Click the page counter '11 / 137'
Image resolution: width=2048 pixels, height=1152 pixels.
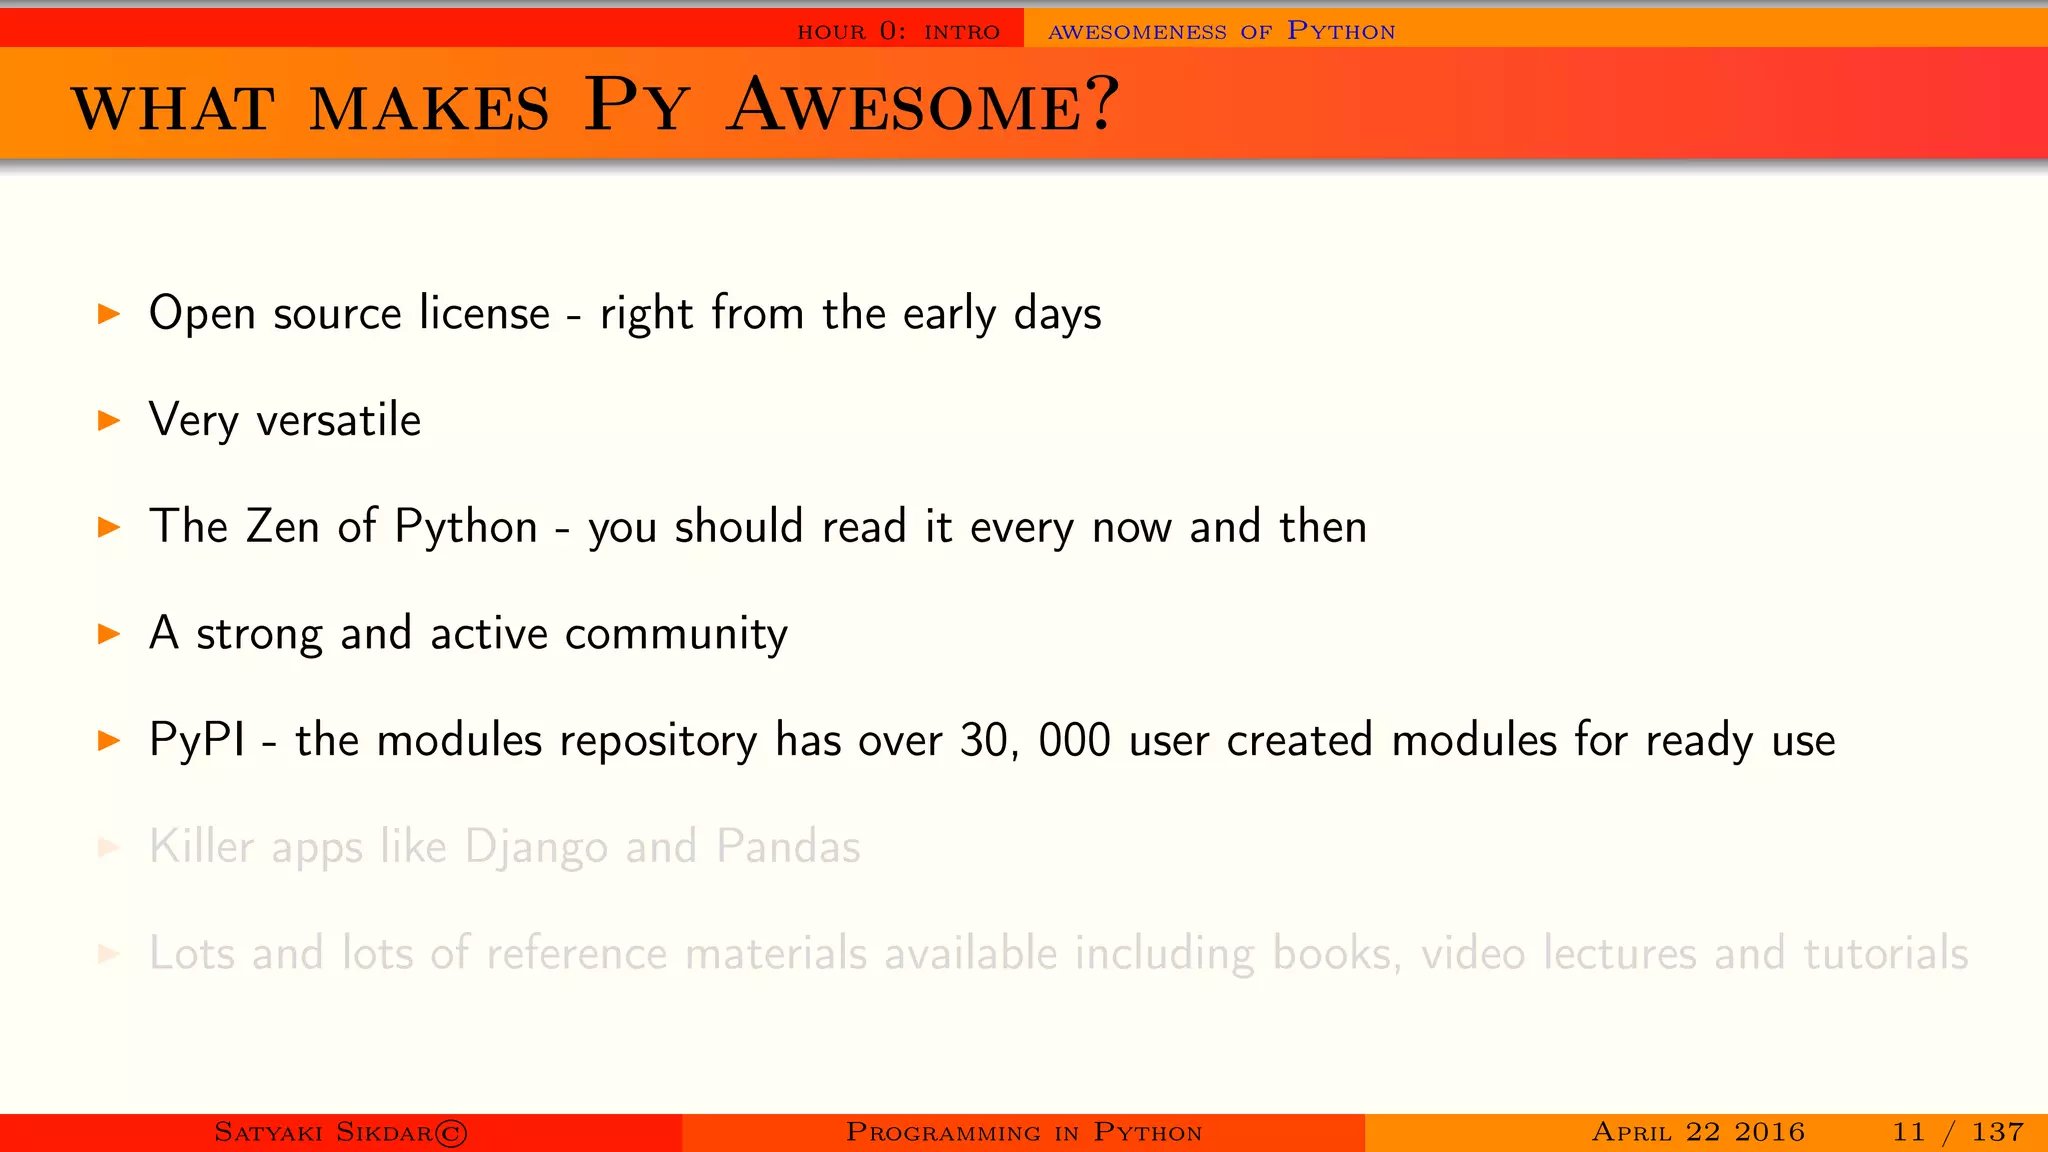tap(1958, 1132)
